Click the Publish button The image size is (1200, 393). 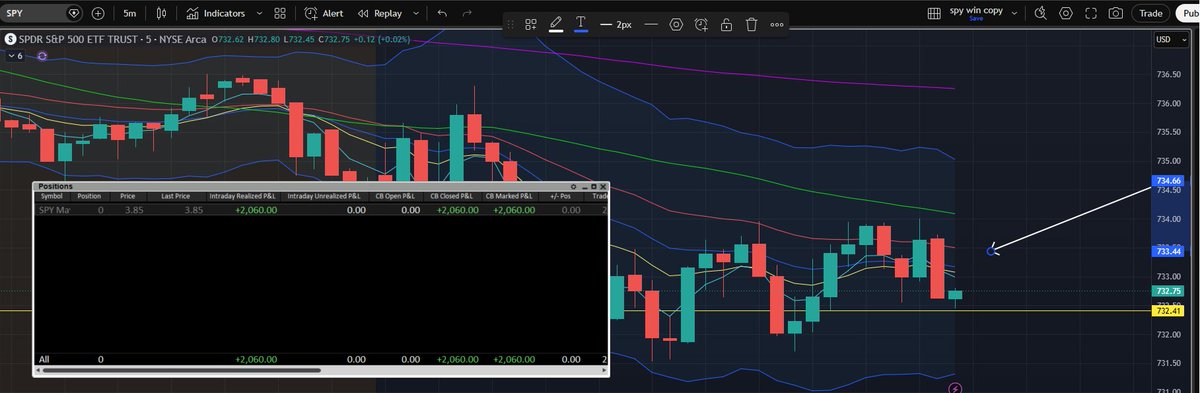click(x=1187, y=13)
